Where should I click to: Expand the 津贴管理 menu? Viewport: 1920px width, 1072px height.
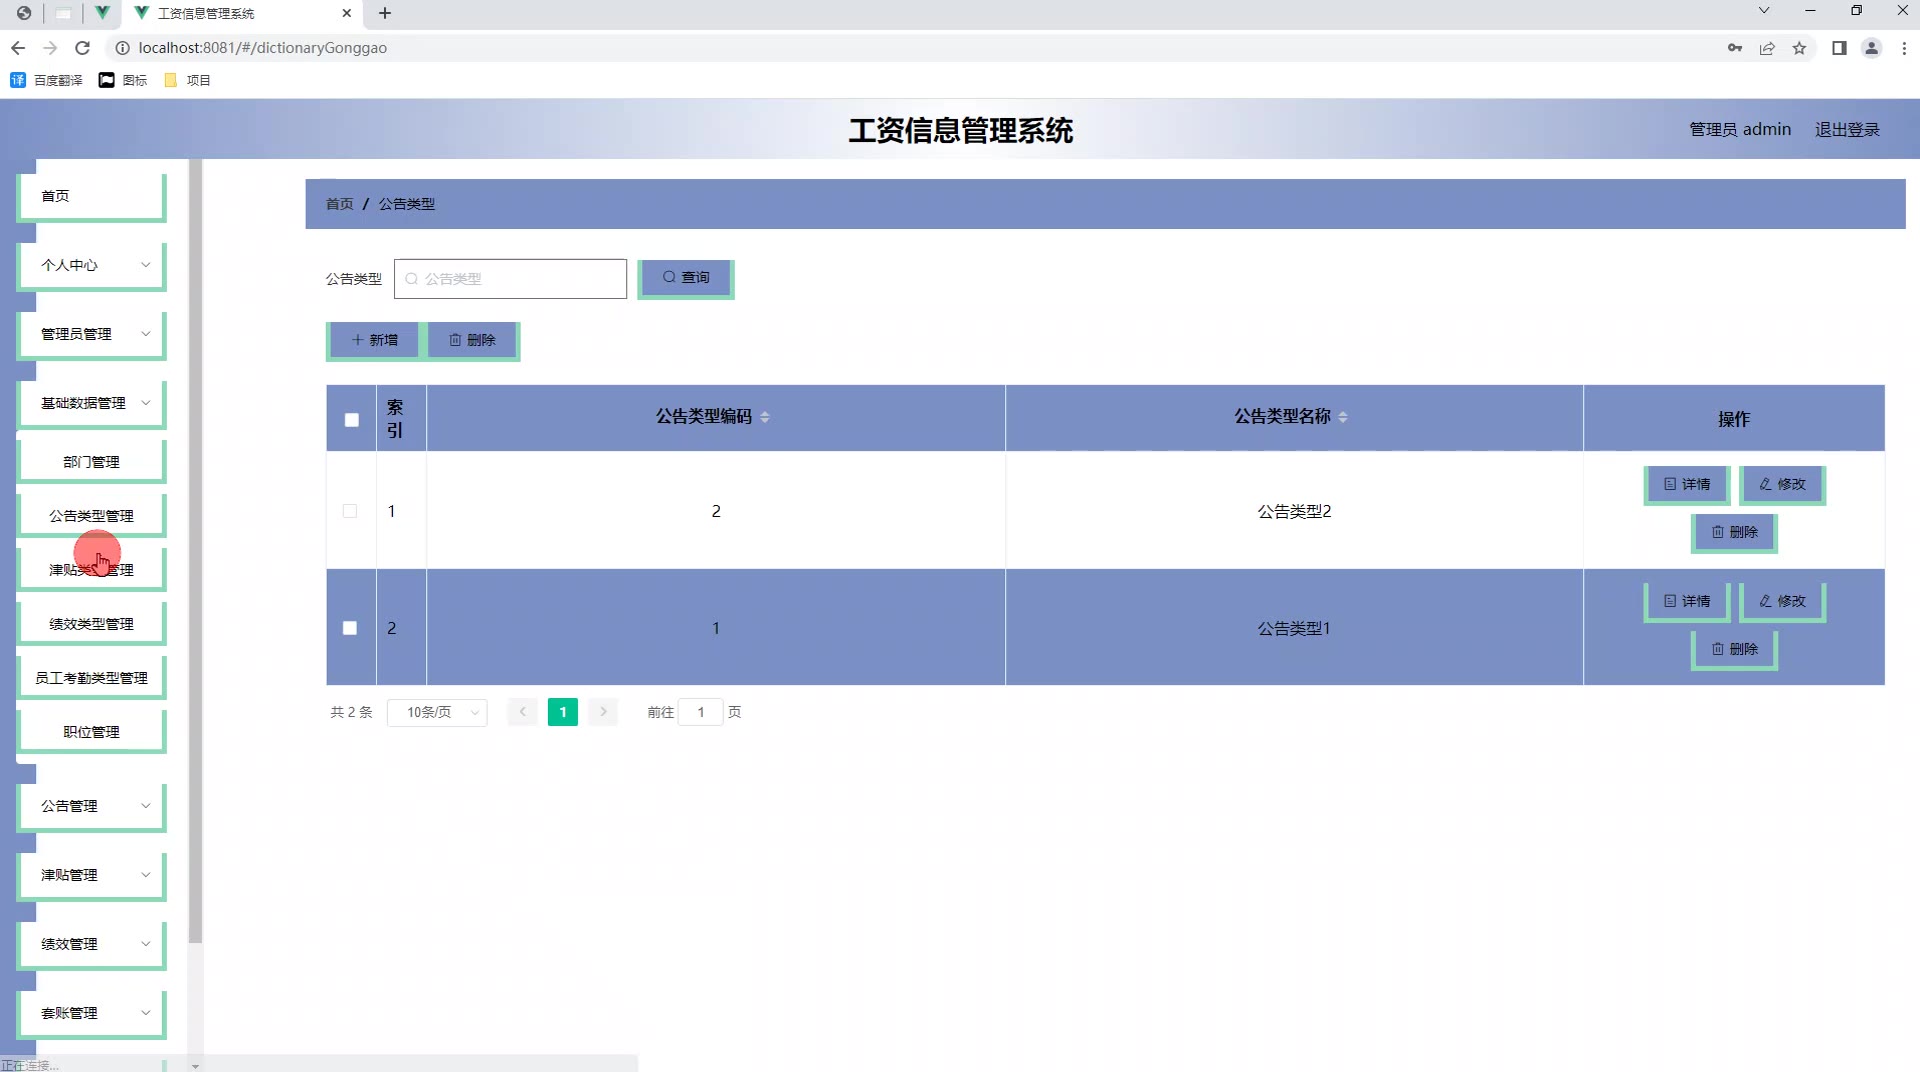(x=92, y=875)
